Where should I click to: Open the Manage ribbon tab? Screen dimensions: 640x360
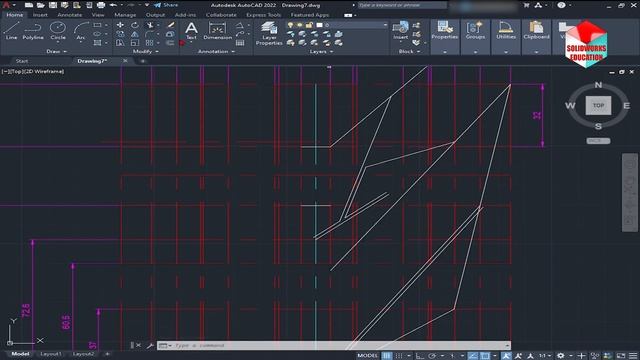pos(125,15)
